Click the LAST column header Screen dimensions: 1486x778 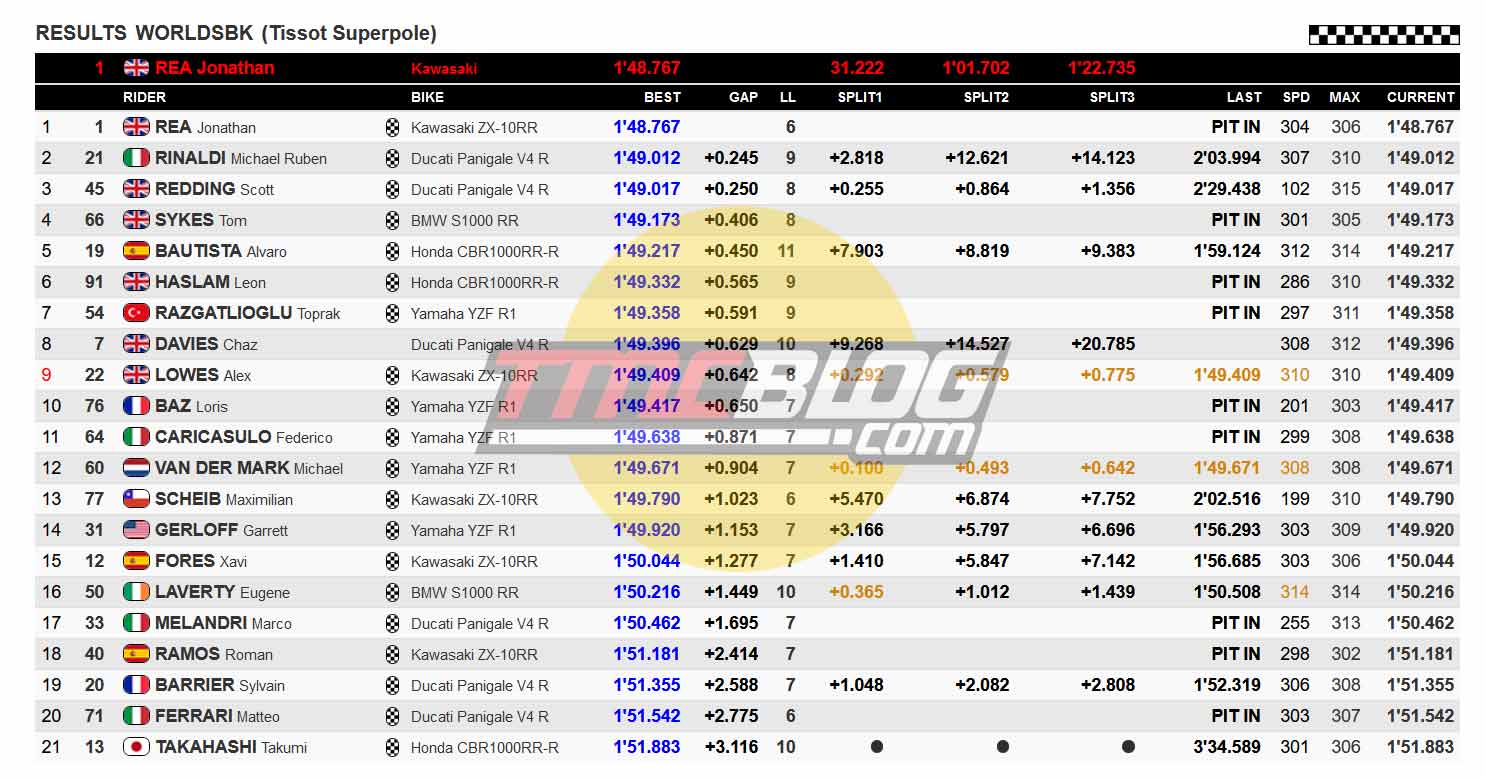tap(1244, 97)
